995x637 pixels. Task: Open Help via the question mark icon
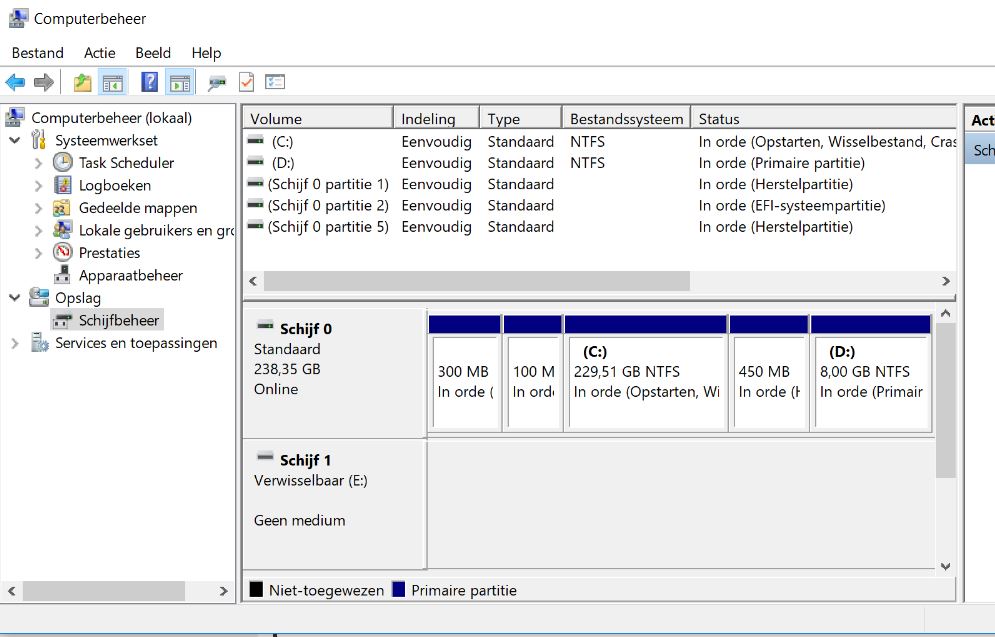[x=149, y=82]
